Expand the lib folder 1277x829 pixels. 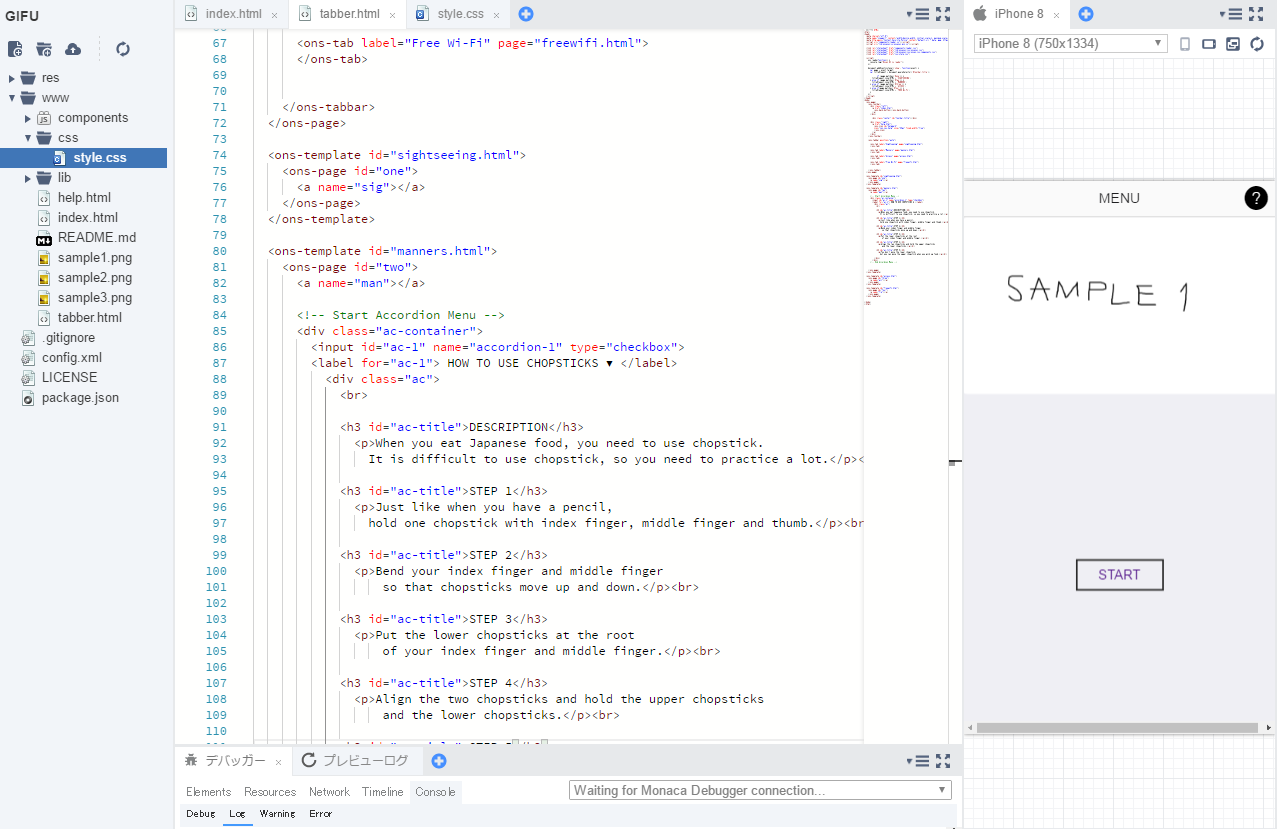(29, 178)
